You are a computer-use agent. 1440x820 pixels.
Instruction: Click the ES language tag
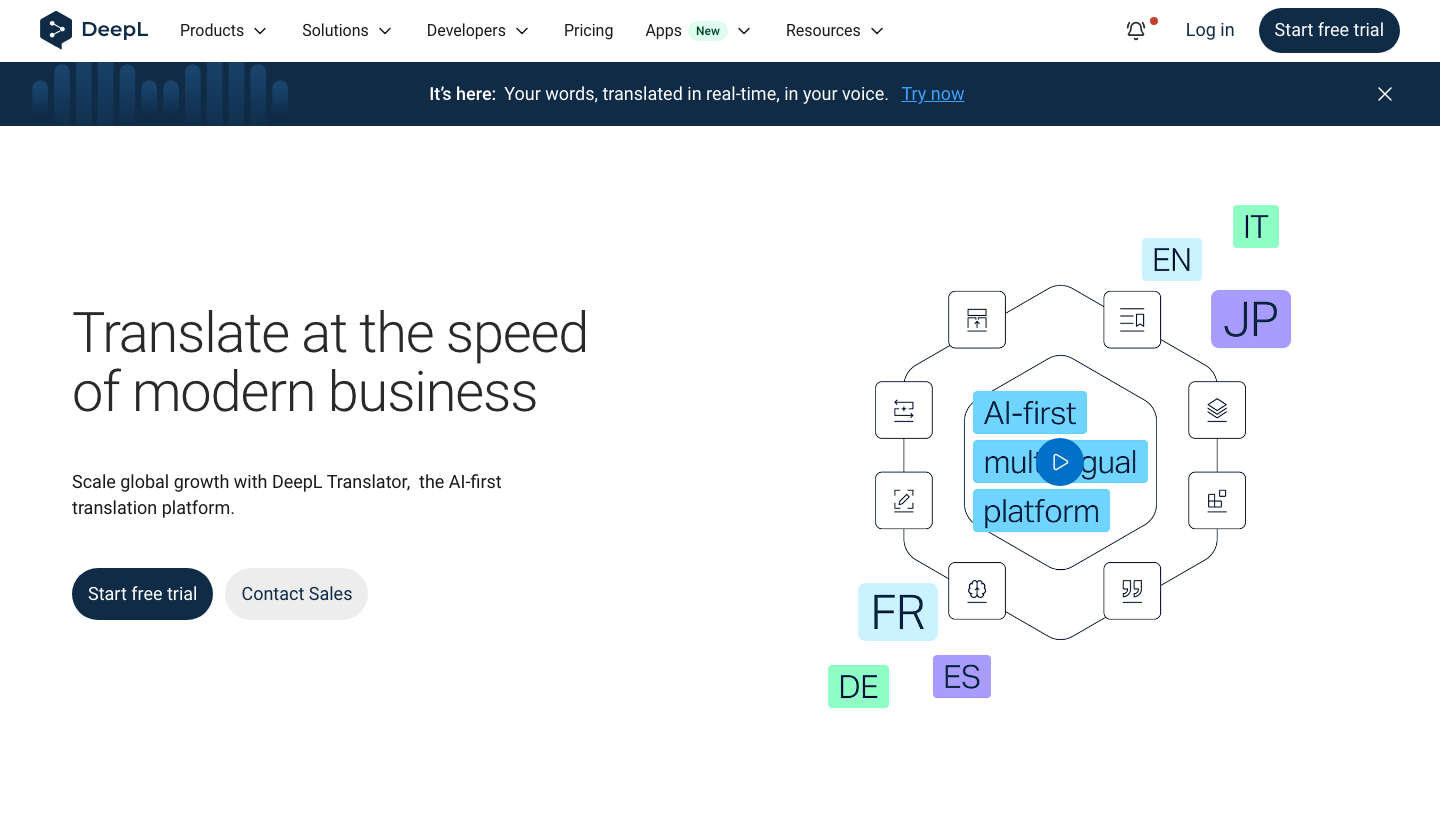(962, 677)
